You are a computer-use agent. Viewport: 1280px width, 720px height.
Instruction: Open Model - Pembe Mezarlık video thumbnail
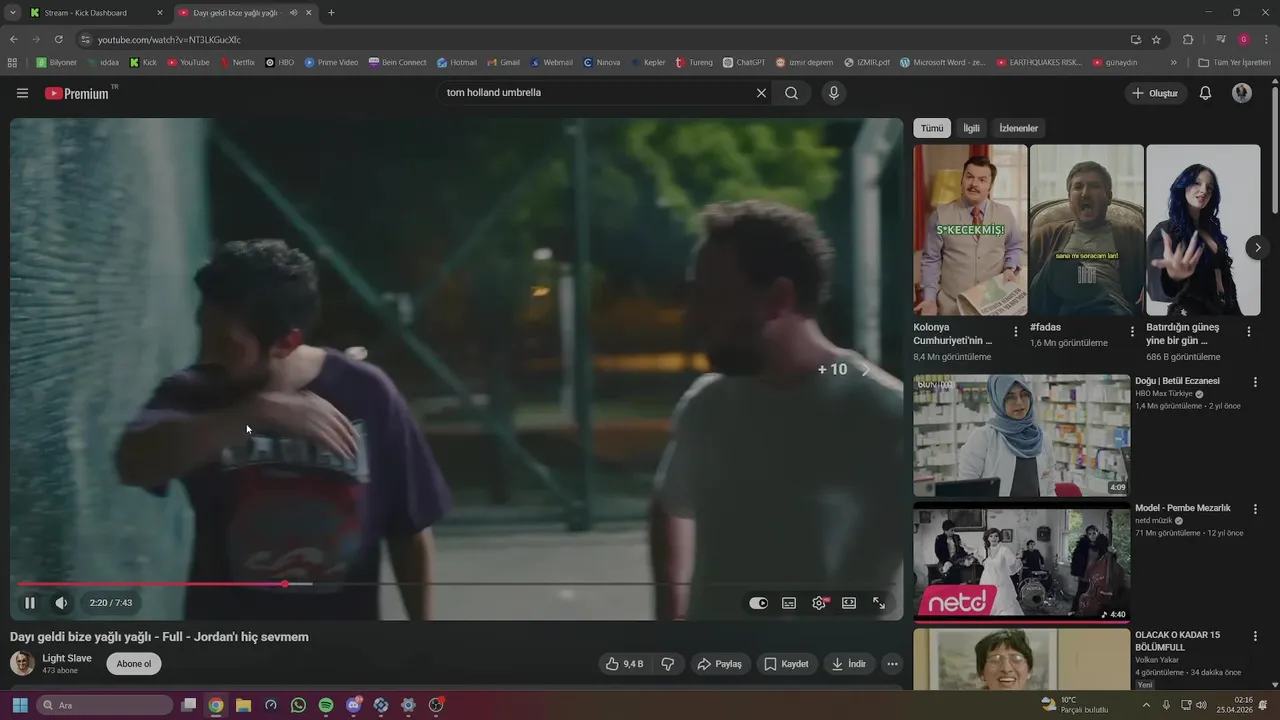click(x=1021, y=562)
